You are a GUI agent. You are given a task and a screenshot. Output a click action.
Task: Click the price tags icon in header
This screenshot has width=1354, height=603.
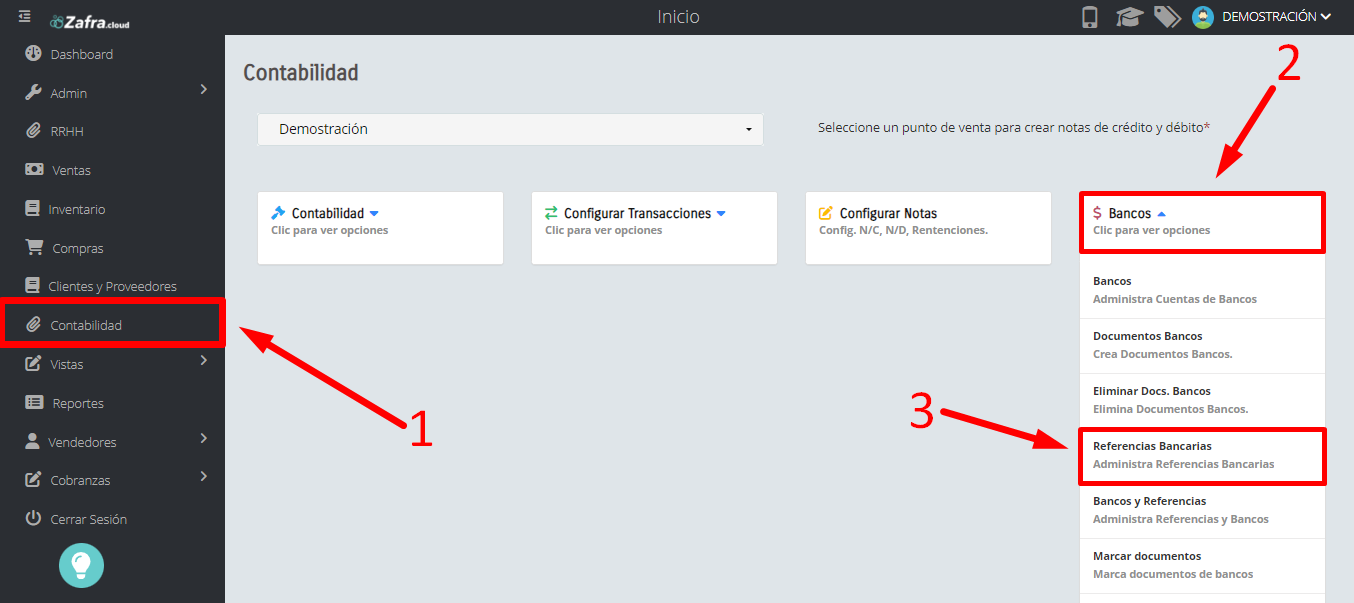pyautogui.click(x=1167, y=17)
